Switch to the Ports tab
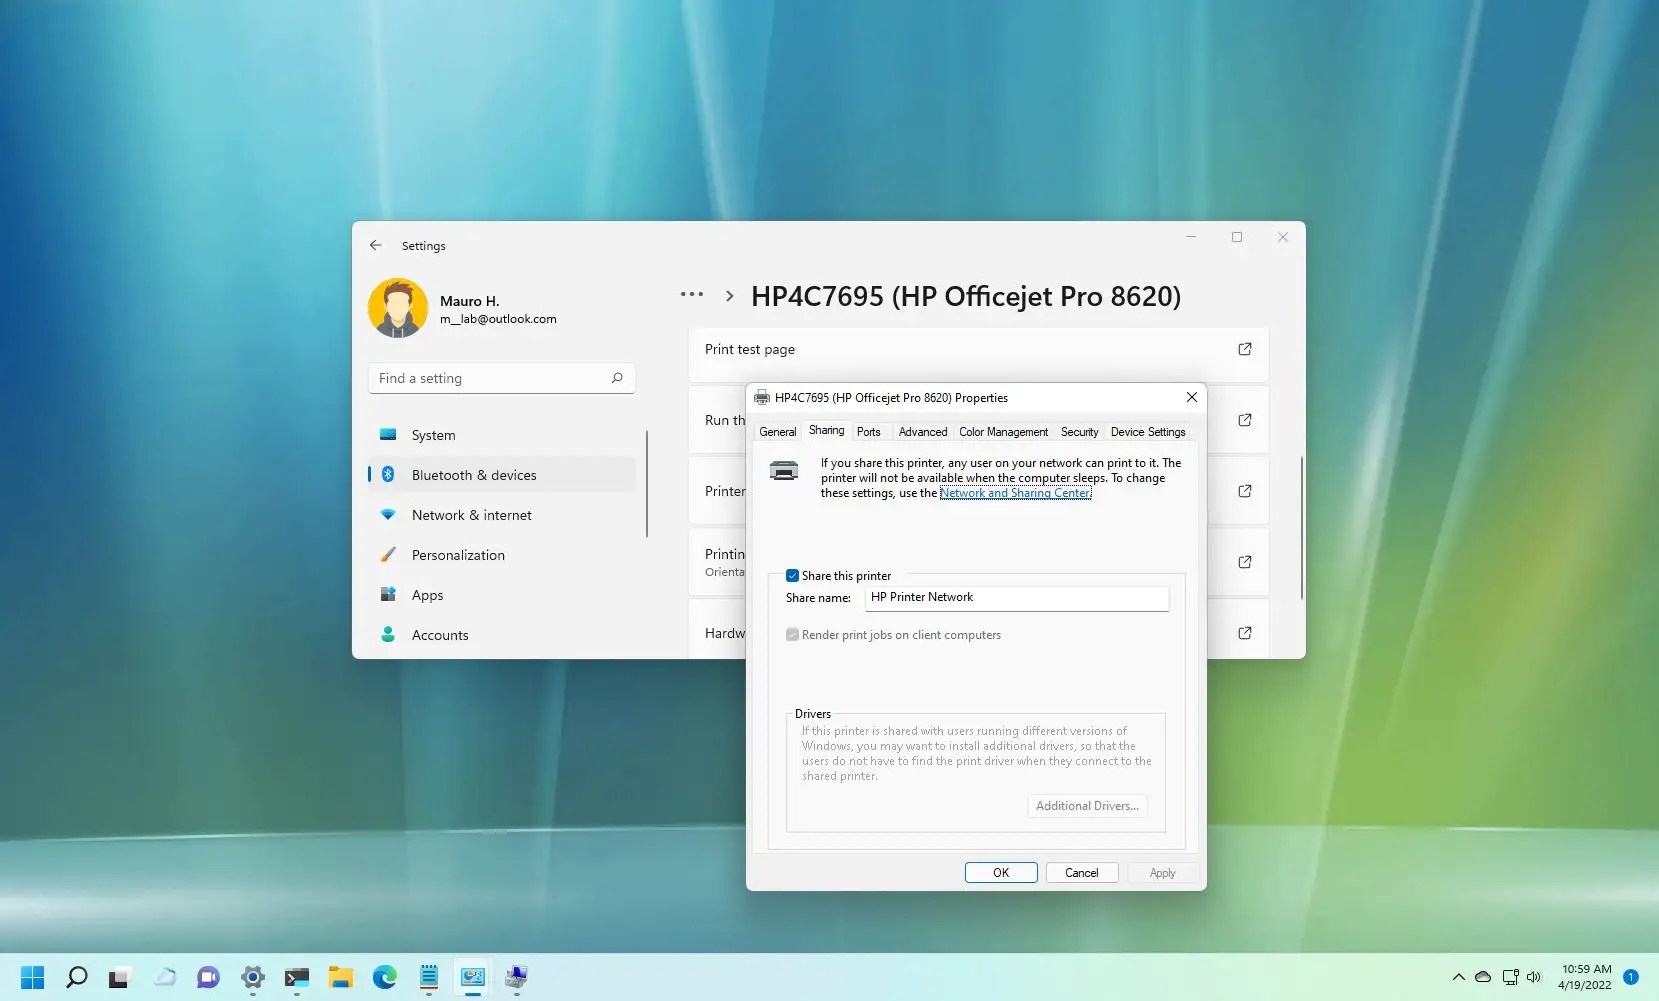 (868, 431)
